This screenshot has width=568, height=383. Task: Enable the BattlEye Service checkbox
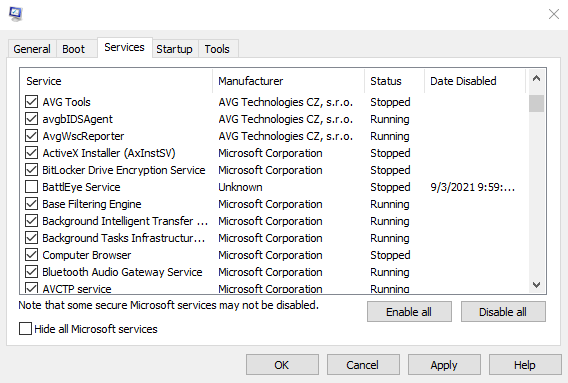point(32,187)
